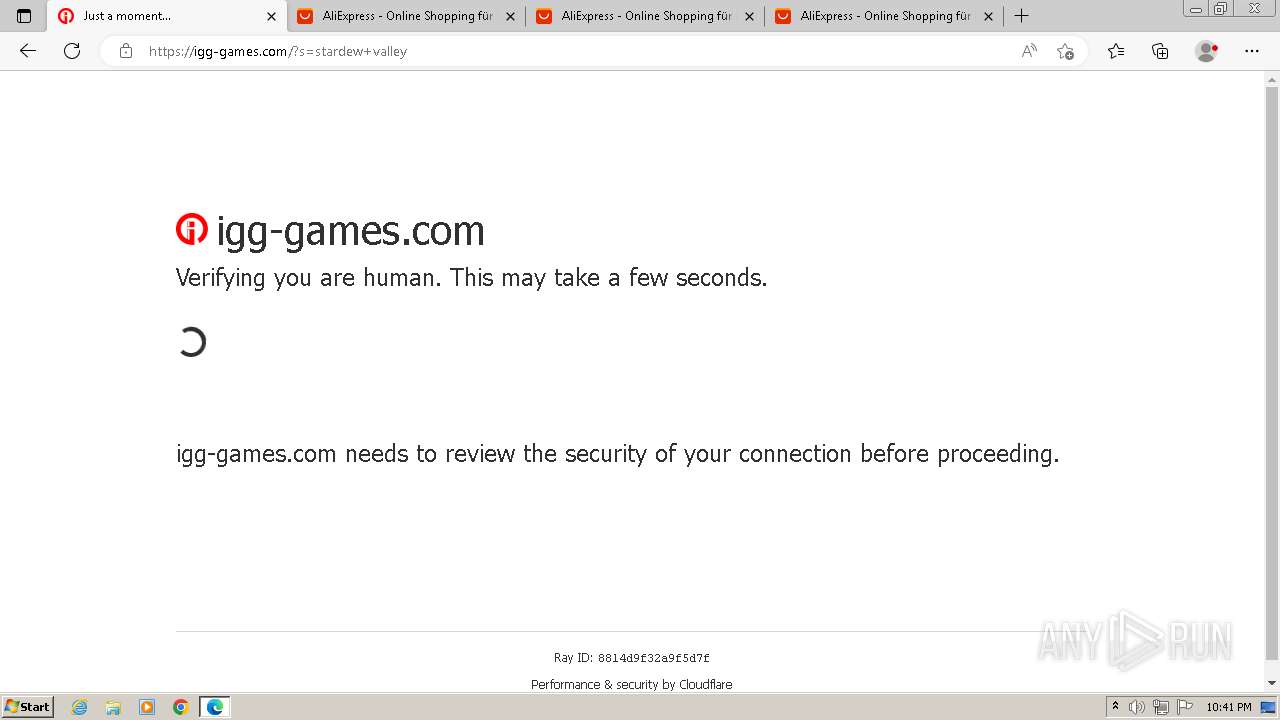
Task: Open Read Aloud icon in address bar
Action: (x=1029, y=51)
